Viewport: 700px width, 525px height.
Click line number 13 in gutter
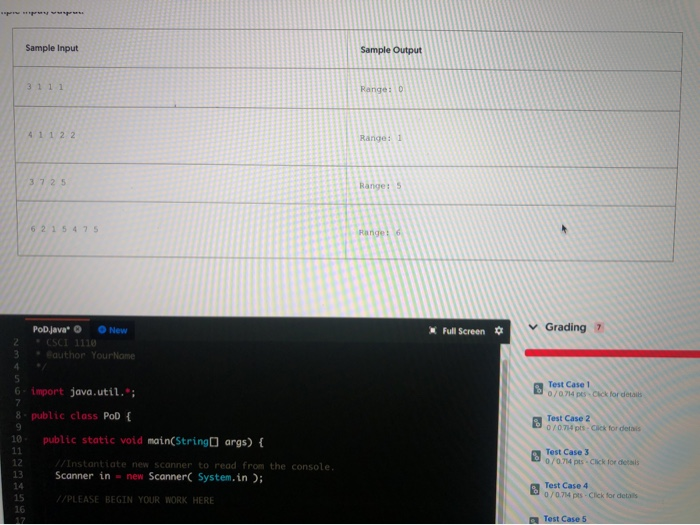[x=17, y=474]
